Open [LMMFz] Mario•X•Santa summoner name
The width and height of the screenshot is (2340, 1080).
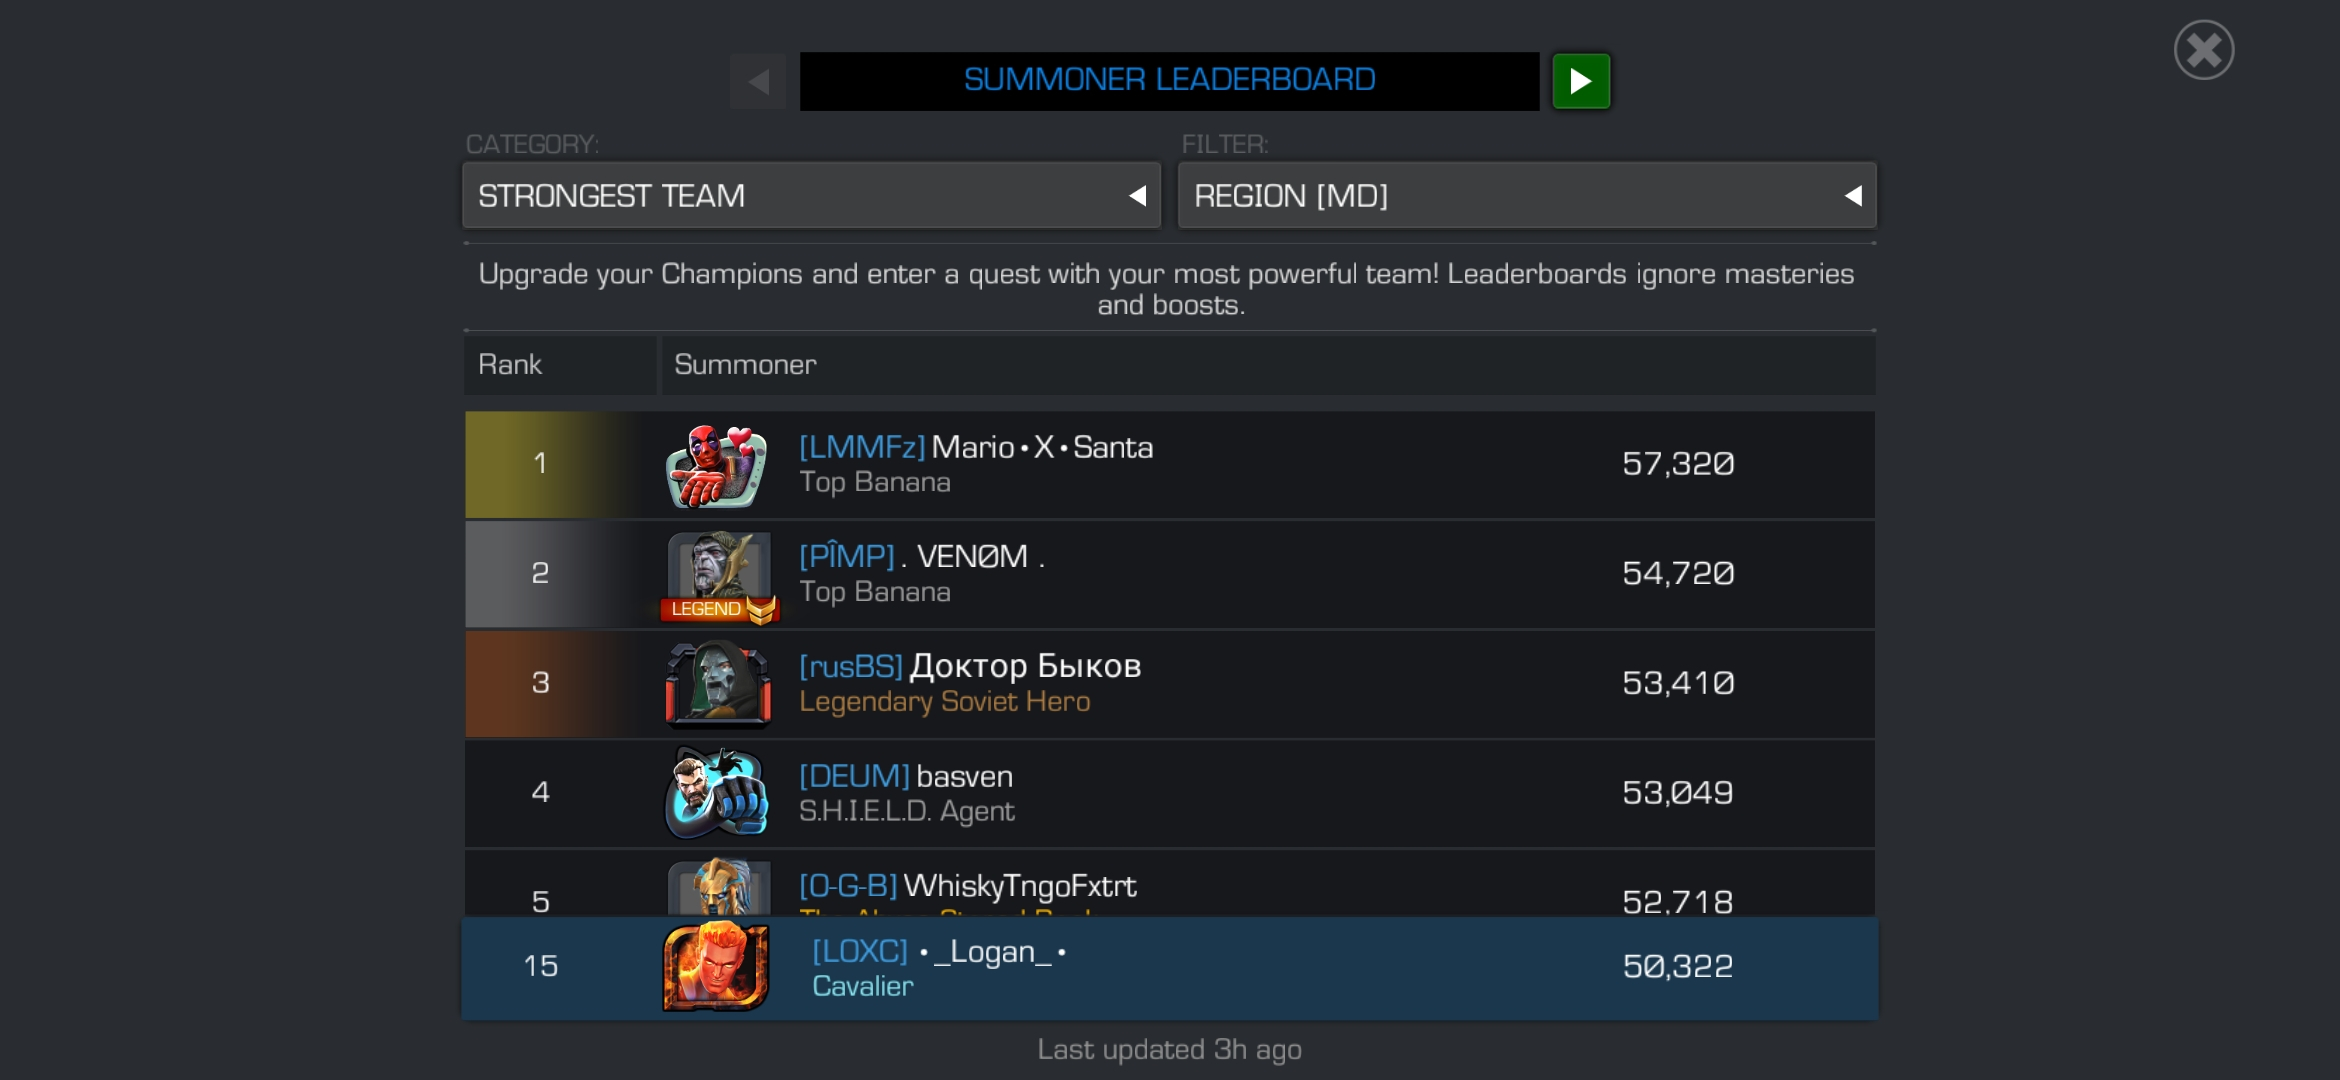pos(976,447)
